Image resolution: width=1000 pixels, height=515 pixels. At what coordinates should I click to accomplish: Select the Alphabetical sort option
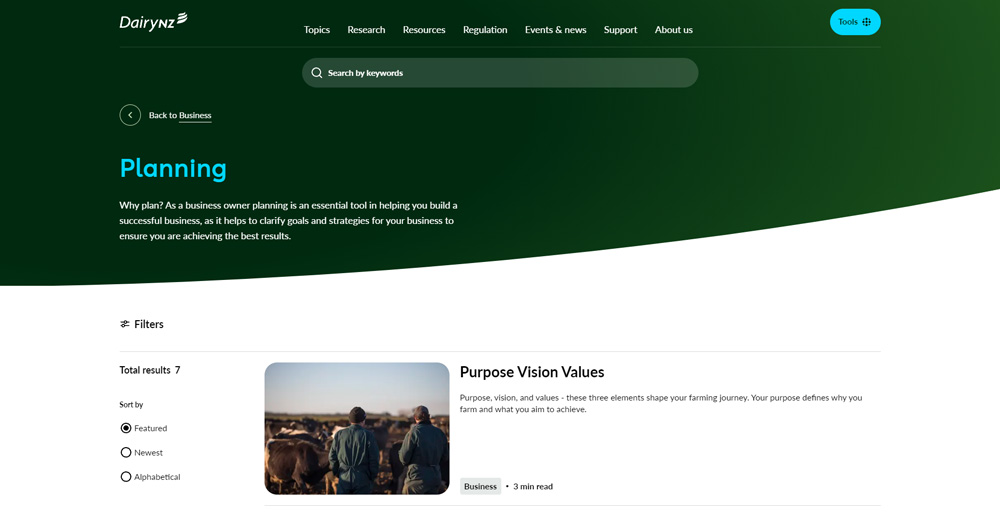pos(151,477)
